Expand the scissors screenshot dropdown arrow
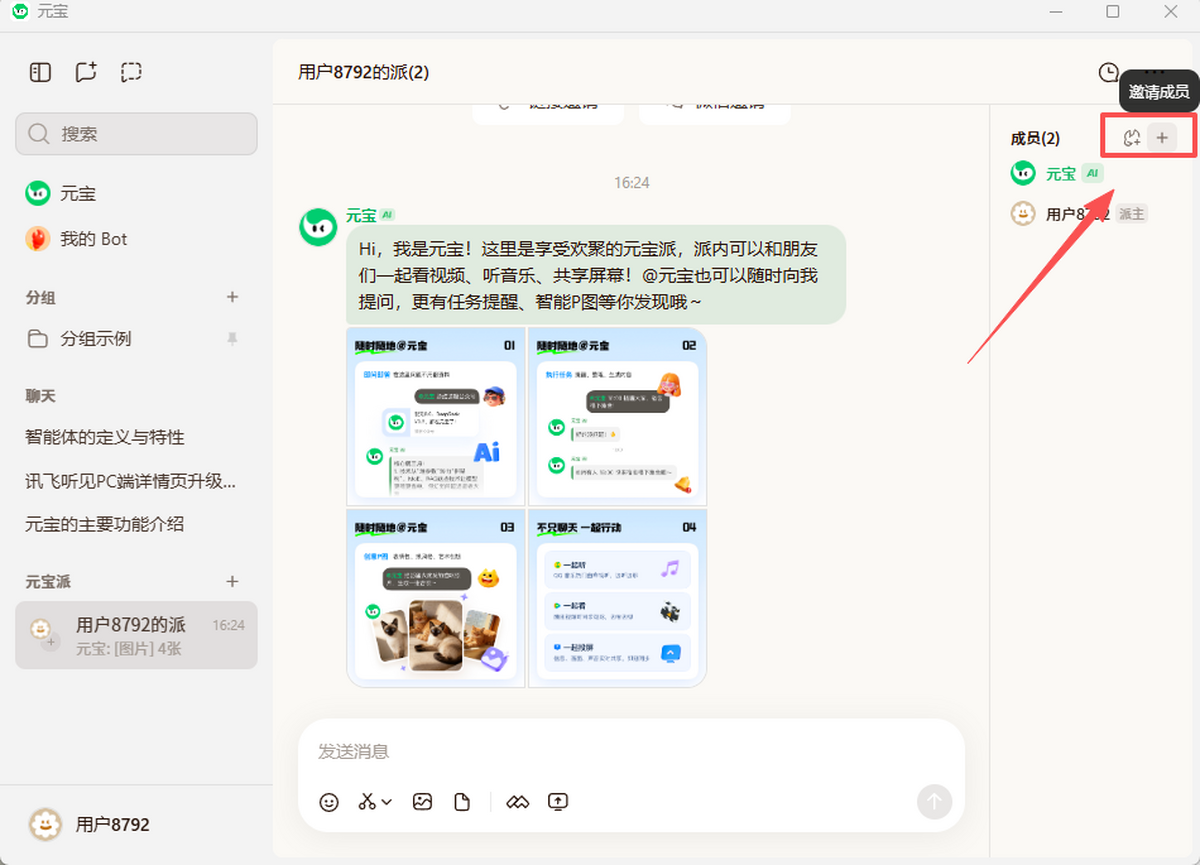Screen dimensions: 1200x865 click(x=387, y=802)
